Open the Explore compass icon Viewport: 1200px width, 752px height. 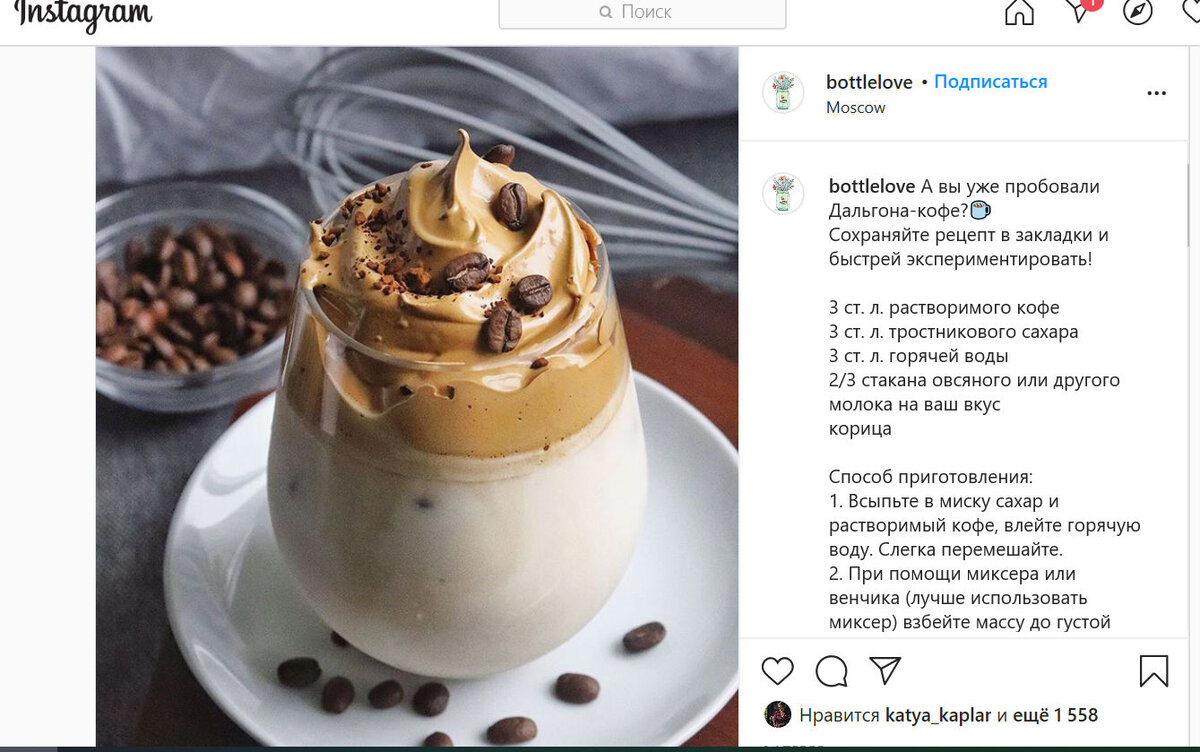1138,11
